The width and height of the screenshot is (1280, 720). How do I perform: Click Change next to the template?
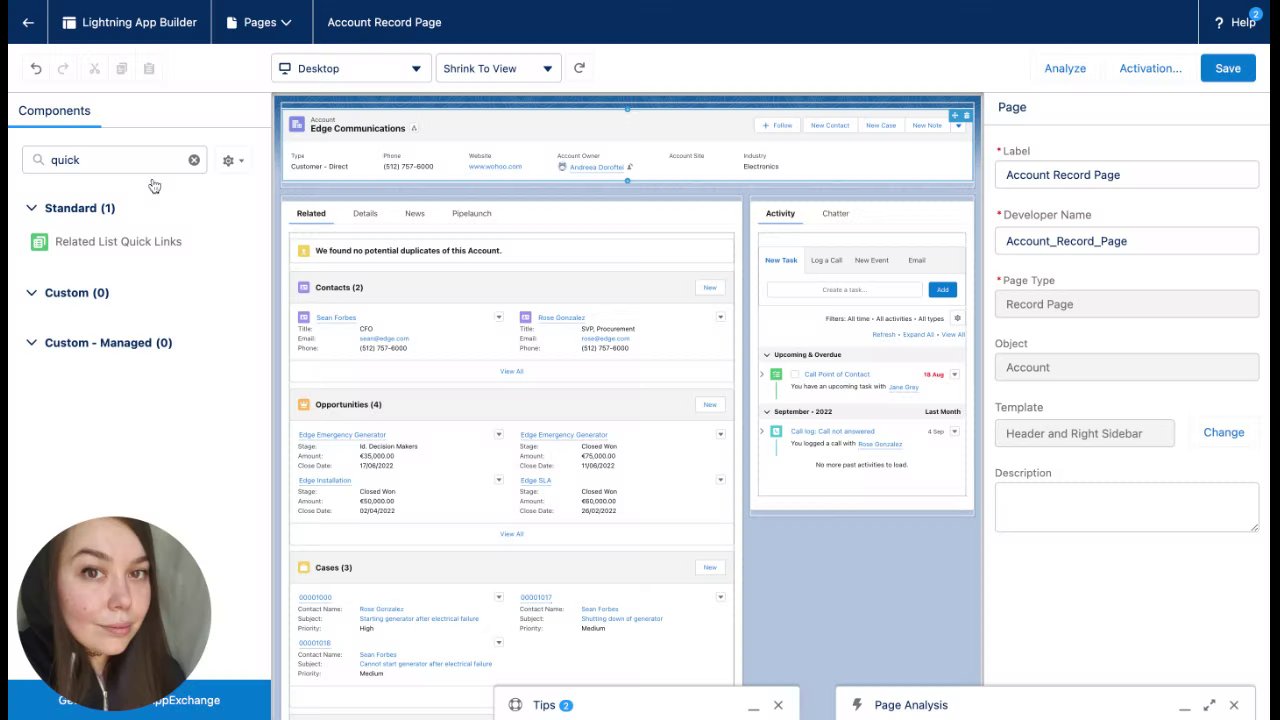click(x=1224, y=433)
